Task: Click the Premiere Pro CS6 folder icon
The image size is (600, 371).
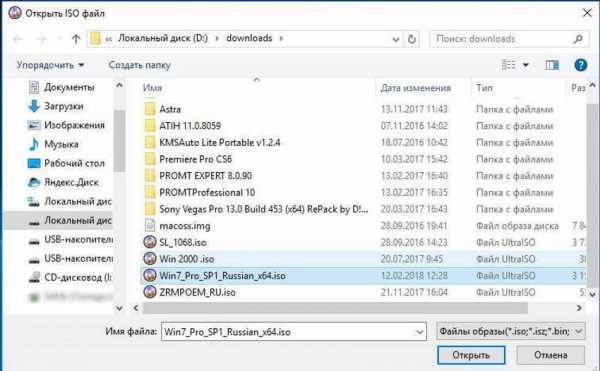Action: (150, 159)
